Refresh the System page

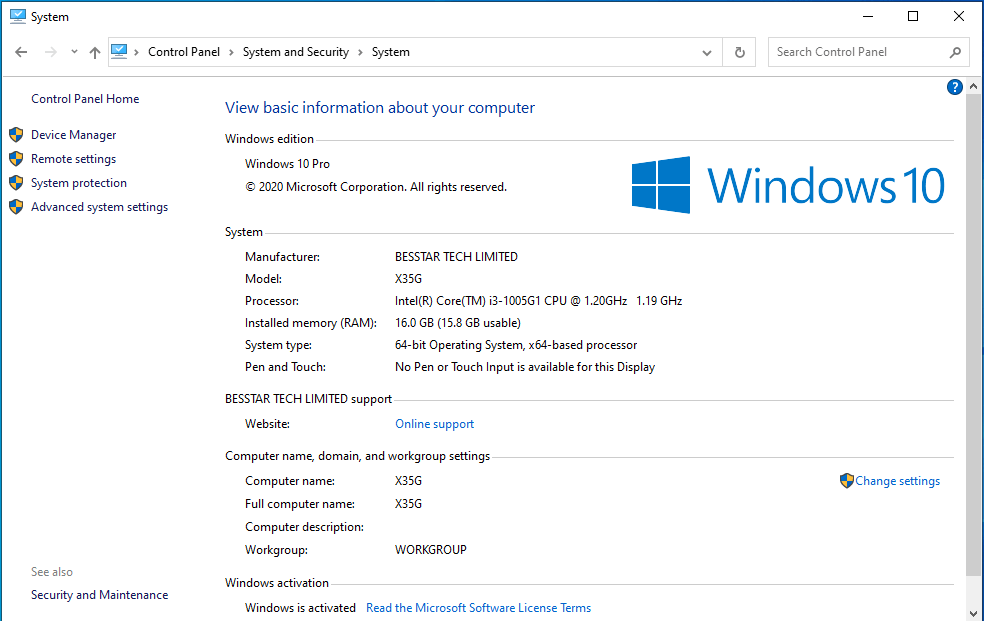point(739,52)
